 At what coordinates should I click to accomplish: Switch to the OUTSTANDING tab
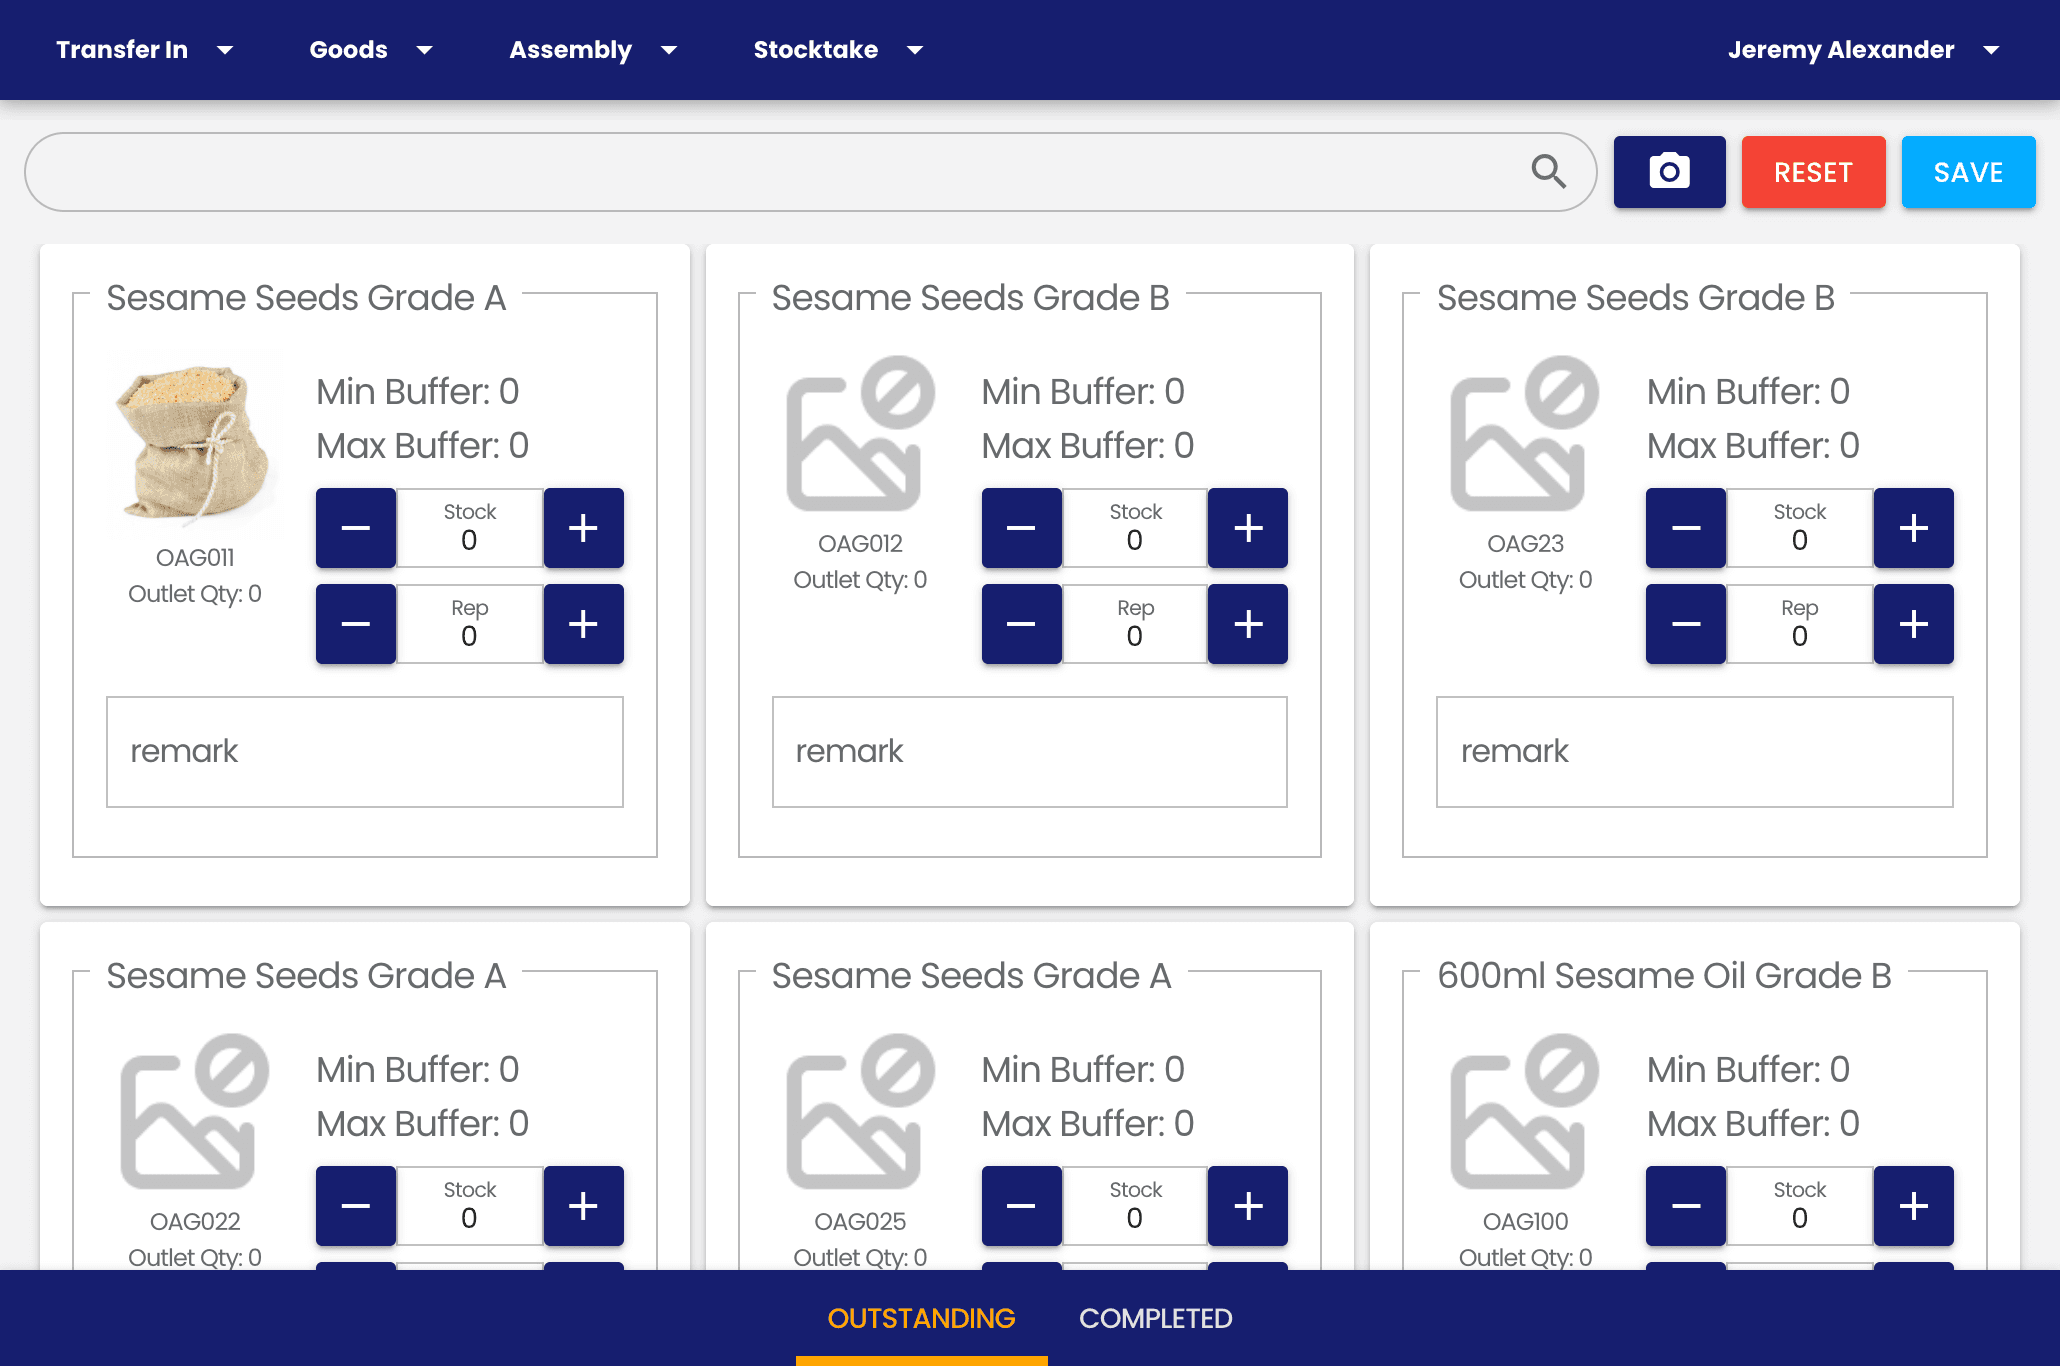(921, 1318)
